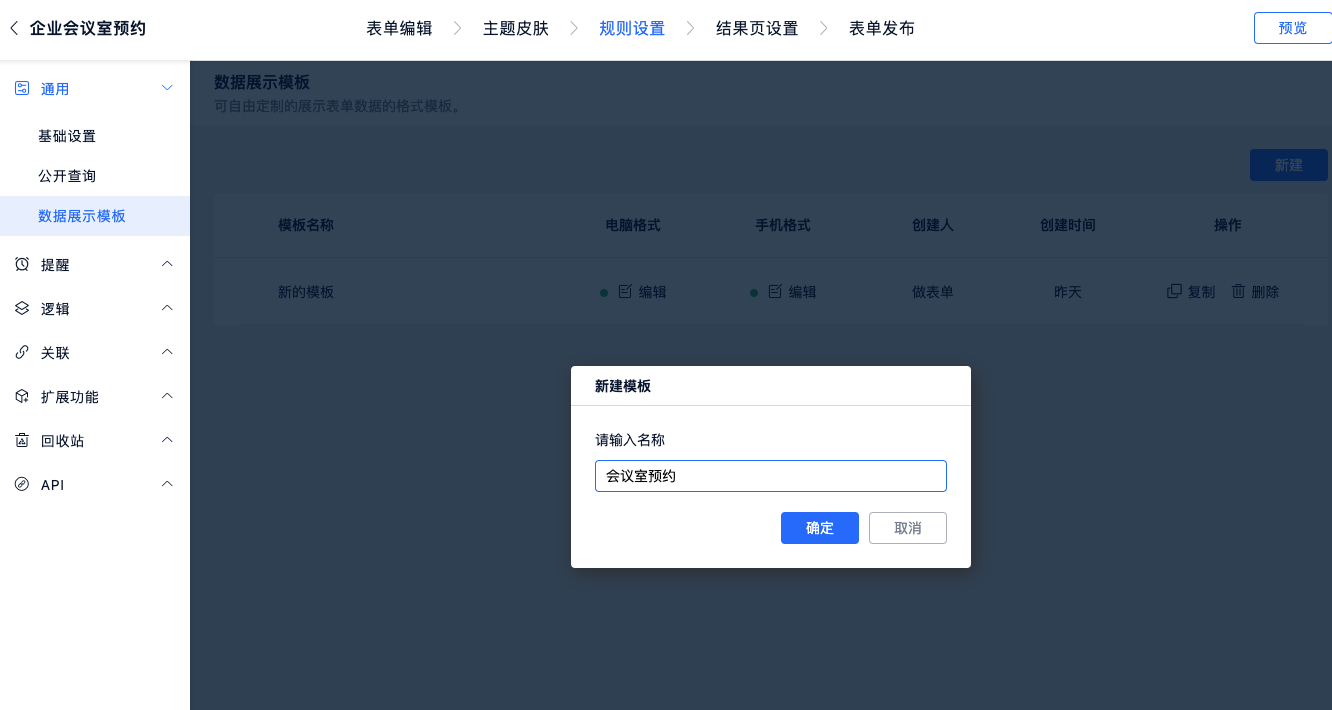1332x710 pixels.
Task: Click the 预览 button at top right
Action: coord(1292,28)
